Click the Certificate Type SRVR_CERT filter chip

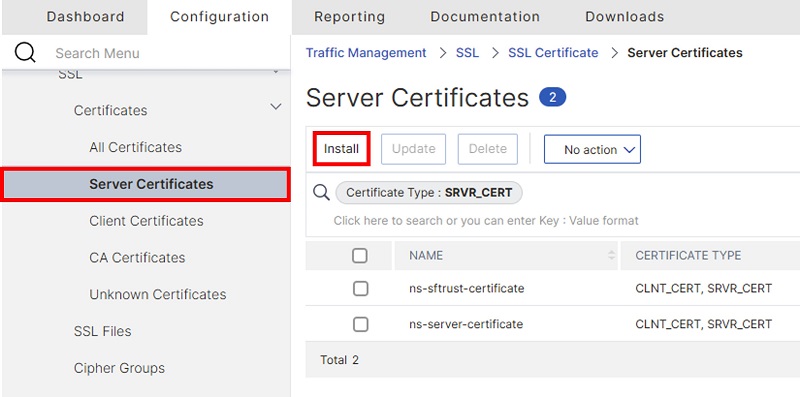point(429,193)
